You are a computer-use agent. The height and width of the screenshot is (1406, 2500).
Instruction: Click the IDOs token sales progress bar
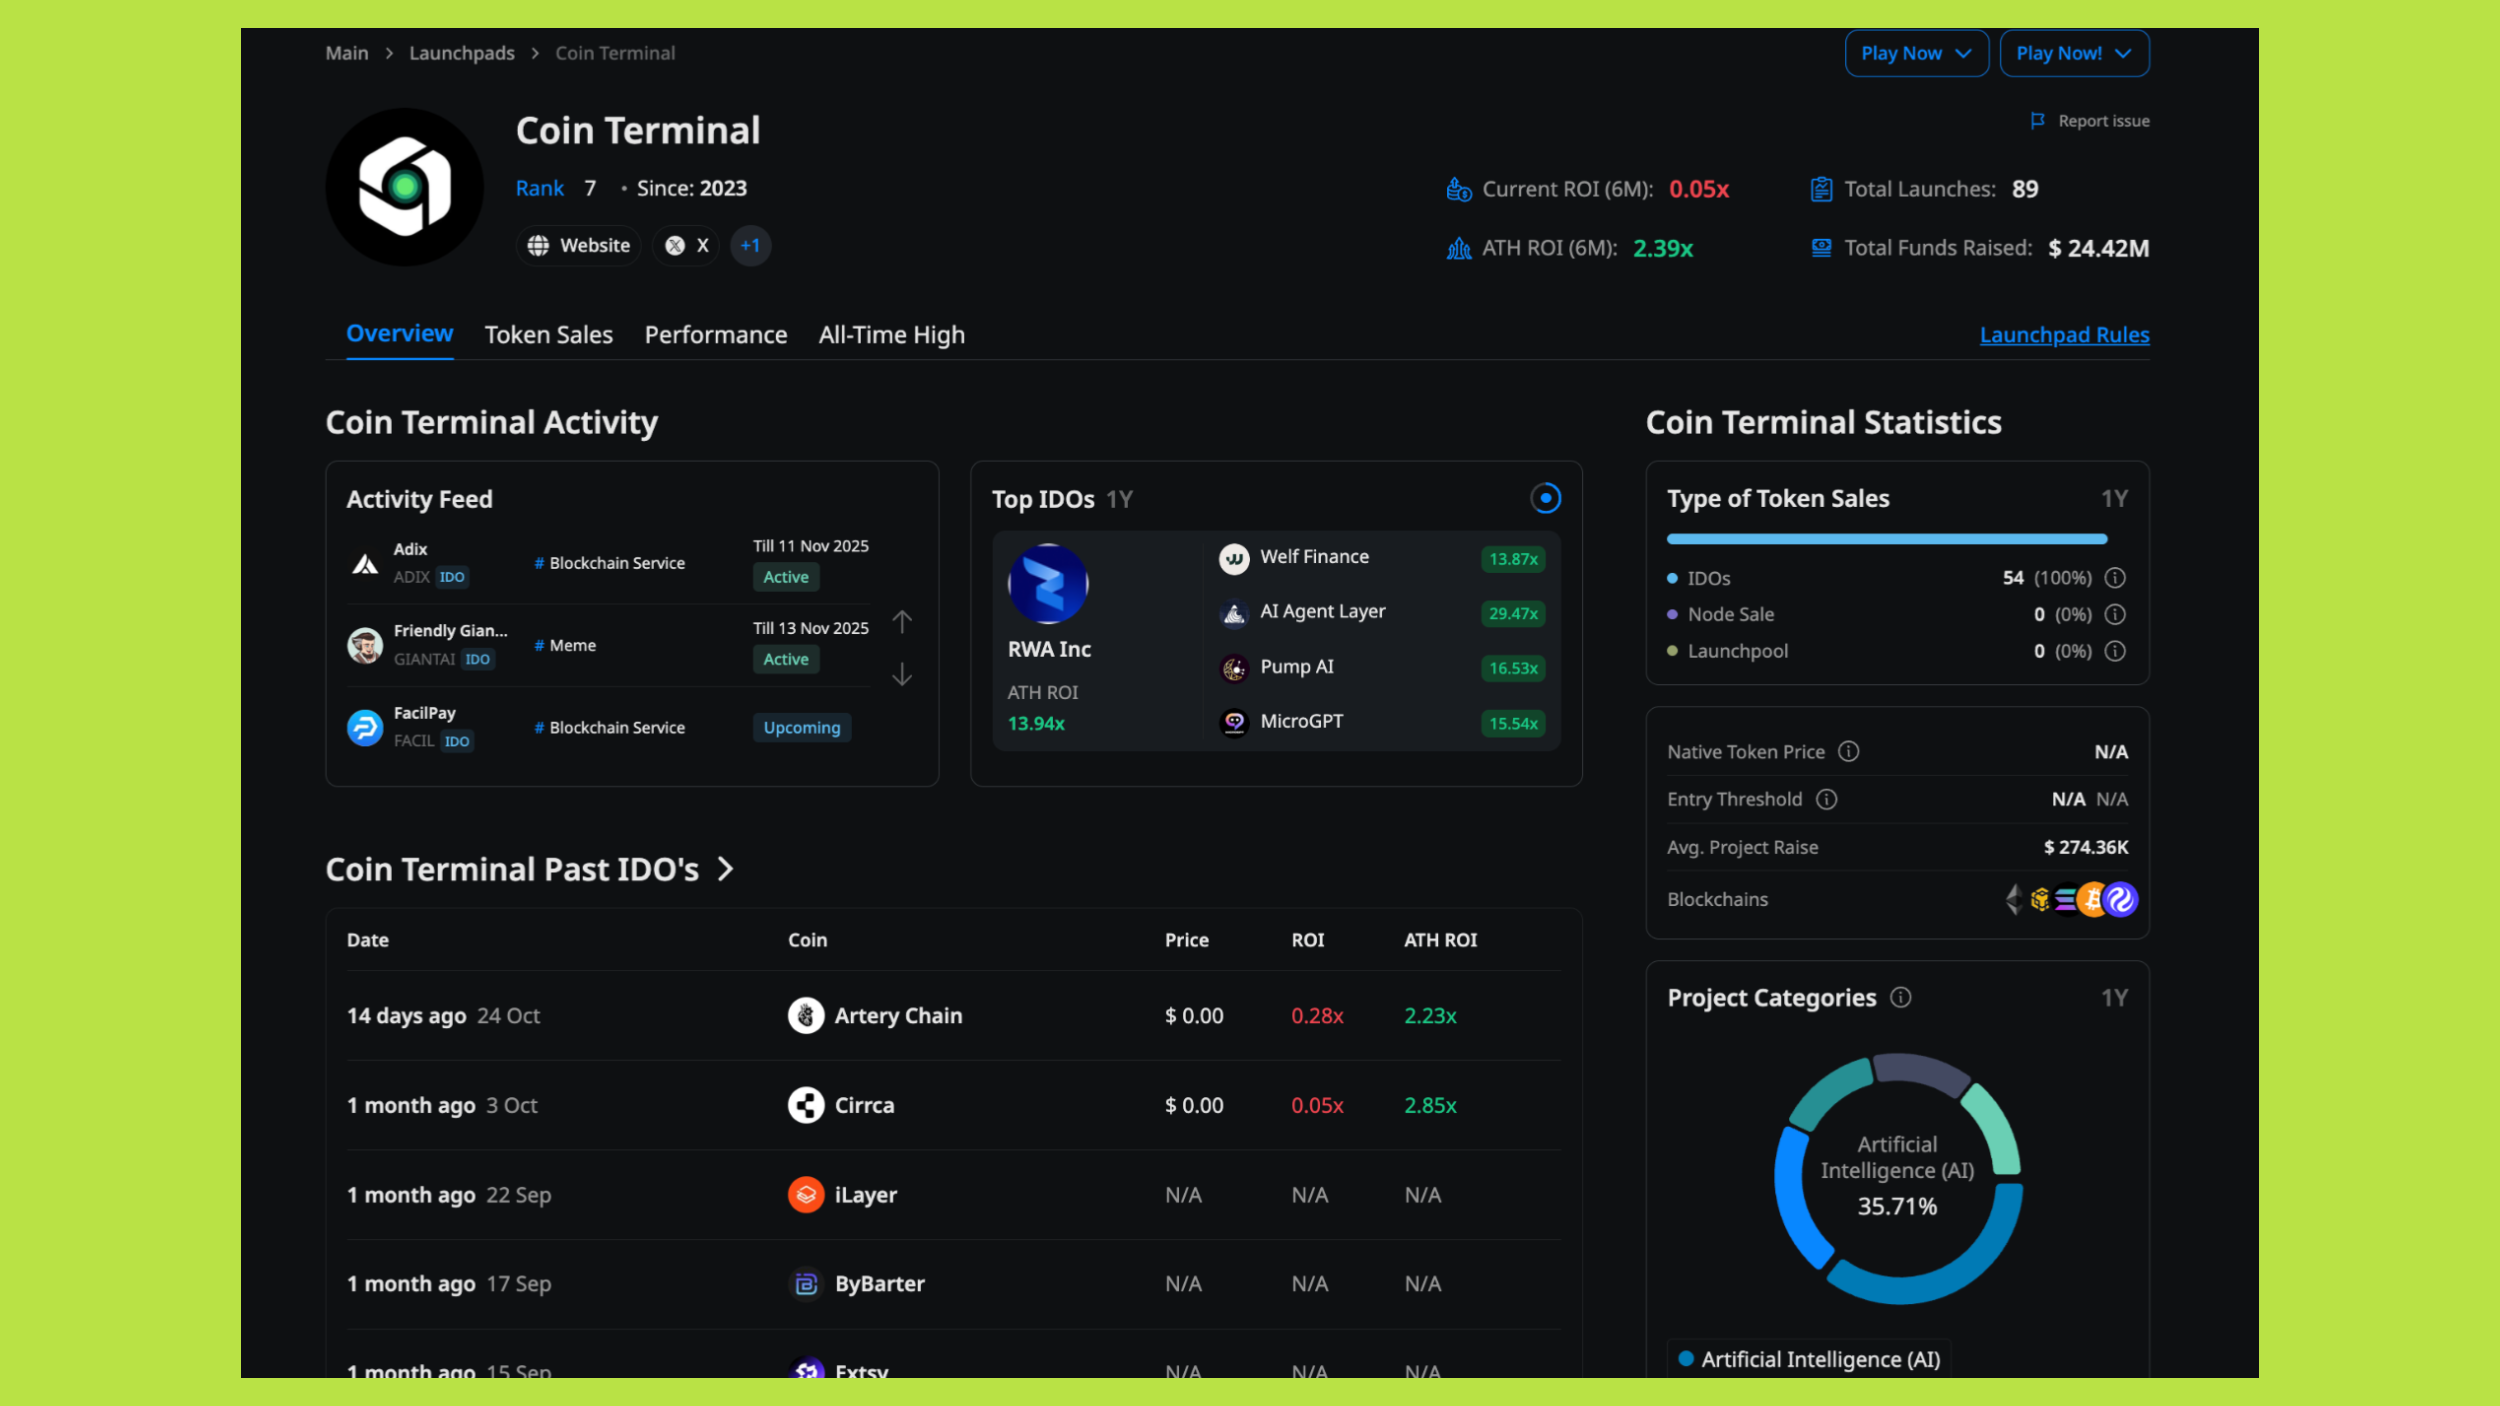(x=1886, y=538)
